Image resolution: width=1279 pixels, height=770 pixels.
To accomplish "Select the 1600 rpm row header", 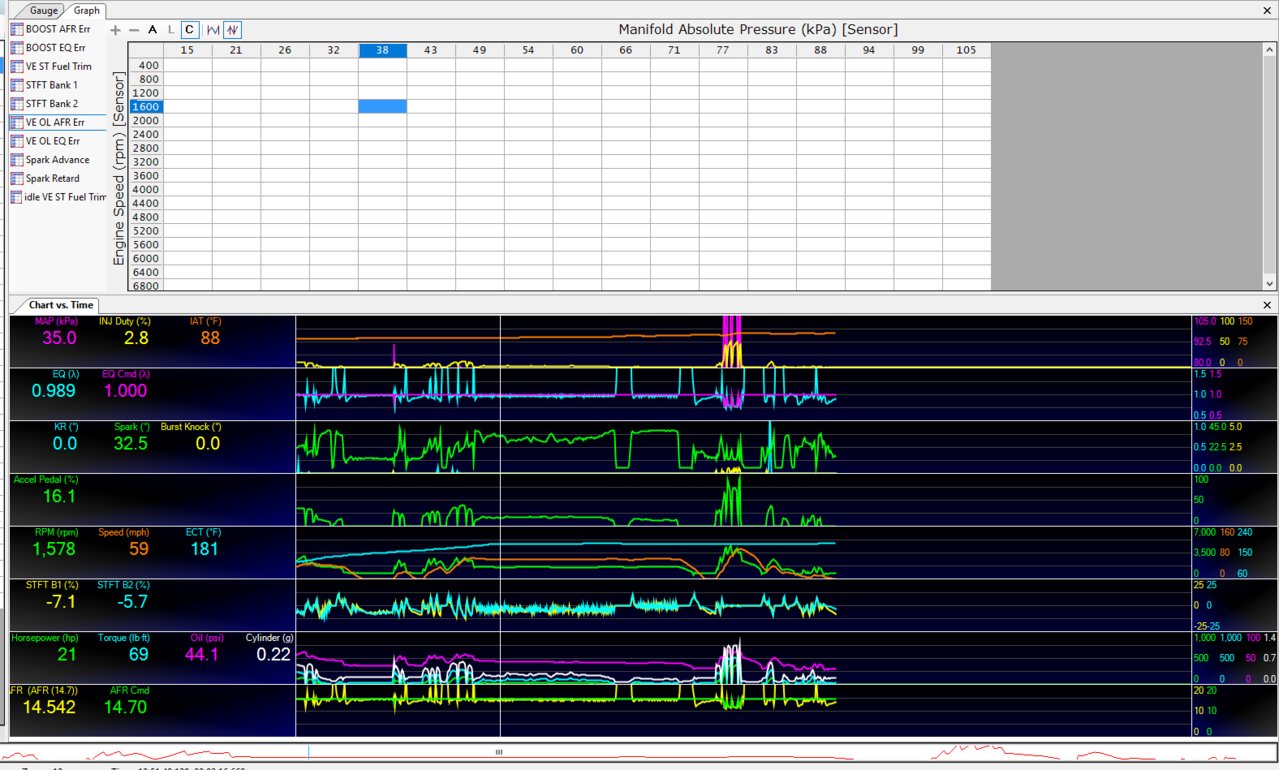I will pos(146,106).
